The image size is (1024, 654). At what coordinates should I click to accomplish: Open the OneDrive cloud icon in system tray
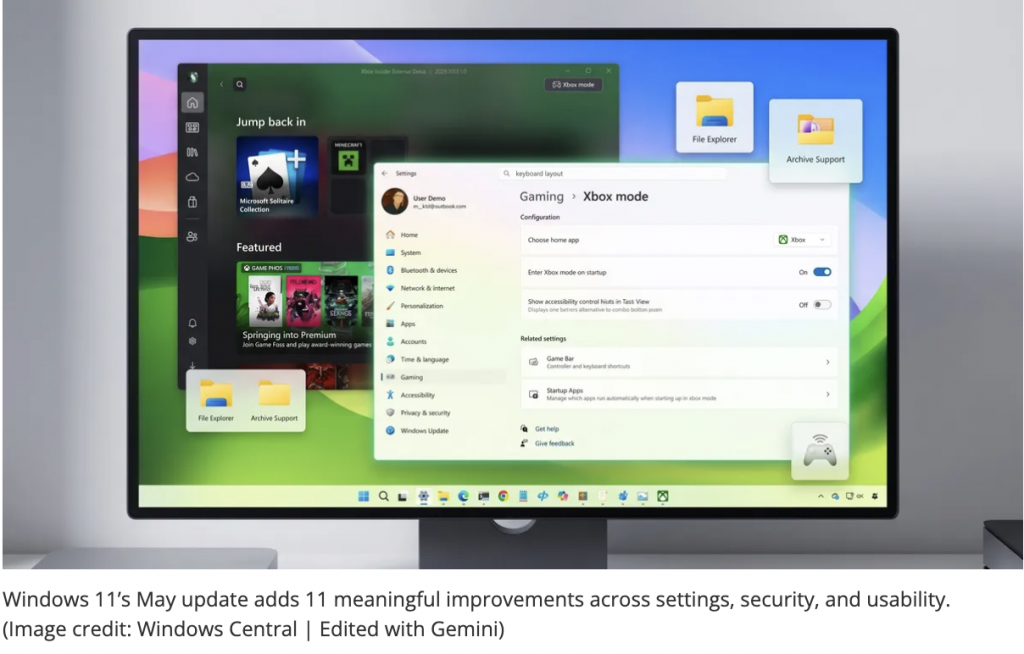pos(835,497)
